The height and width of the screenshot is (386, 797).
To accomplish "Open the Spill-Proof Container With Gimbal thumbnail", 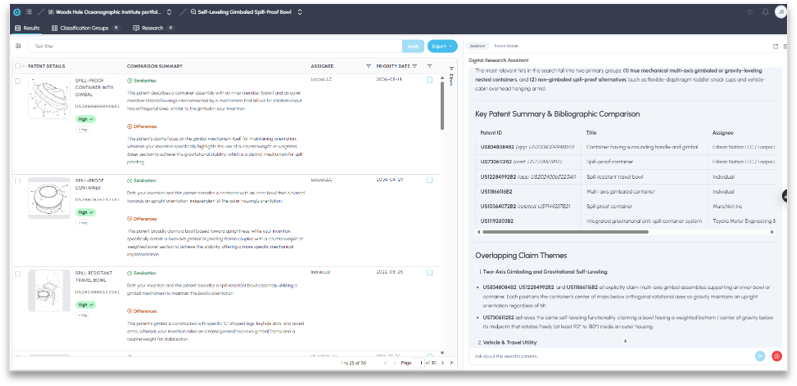I will (49, 98).
